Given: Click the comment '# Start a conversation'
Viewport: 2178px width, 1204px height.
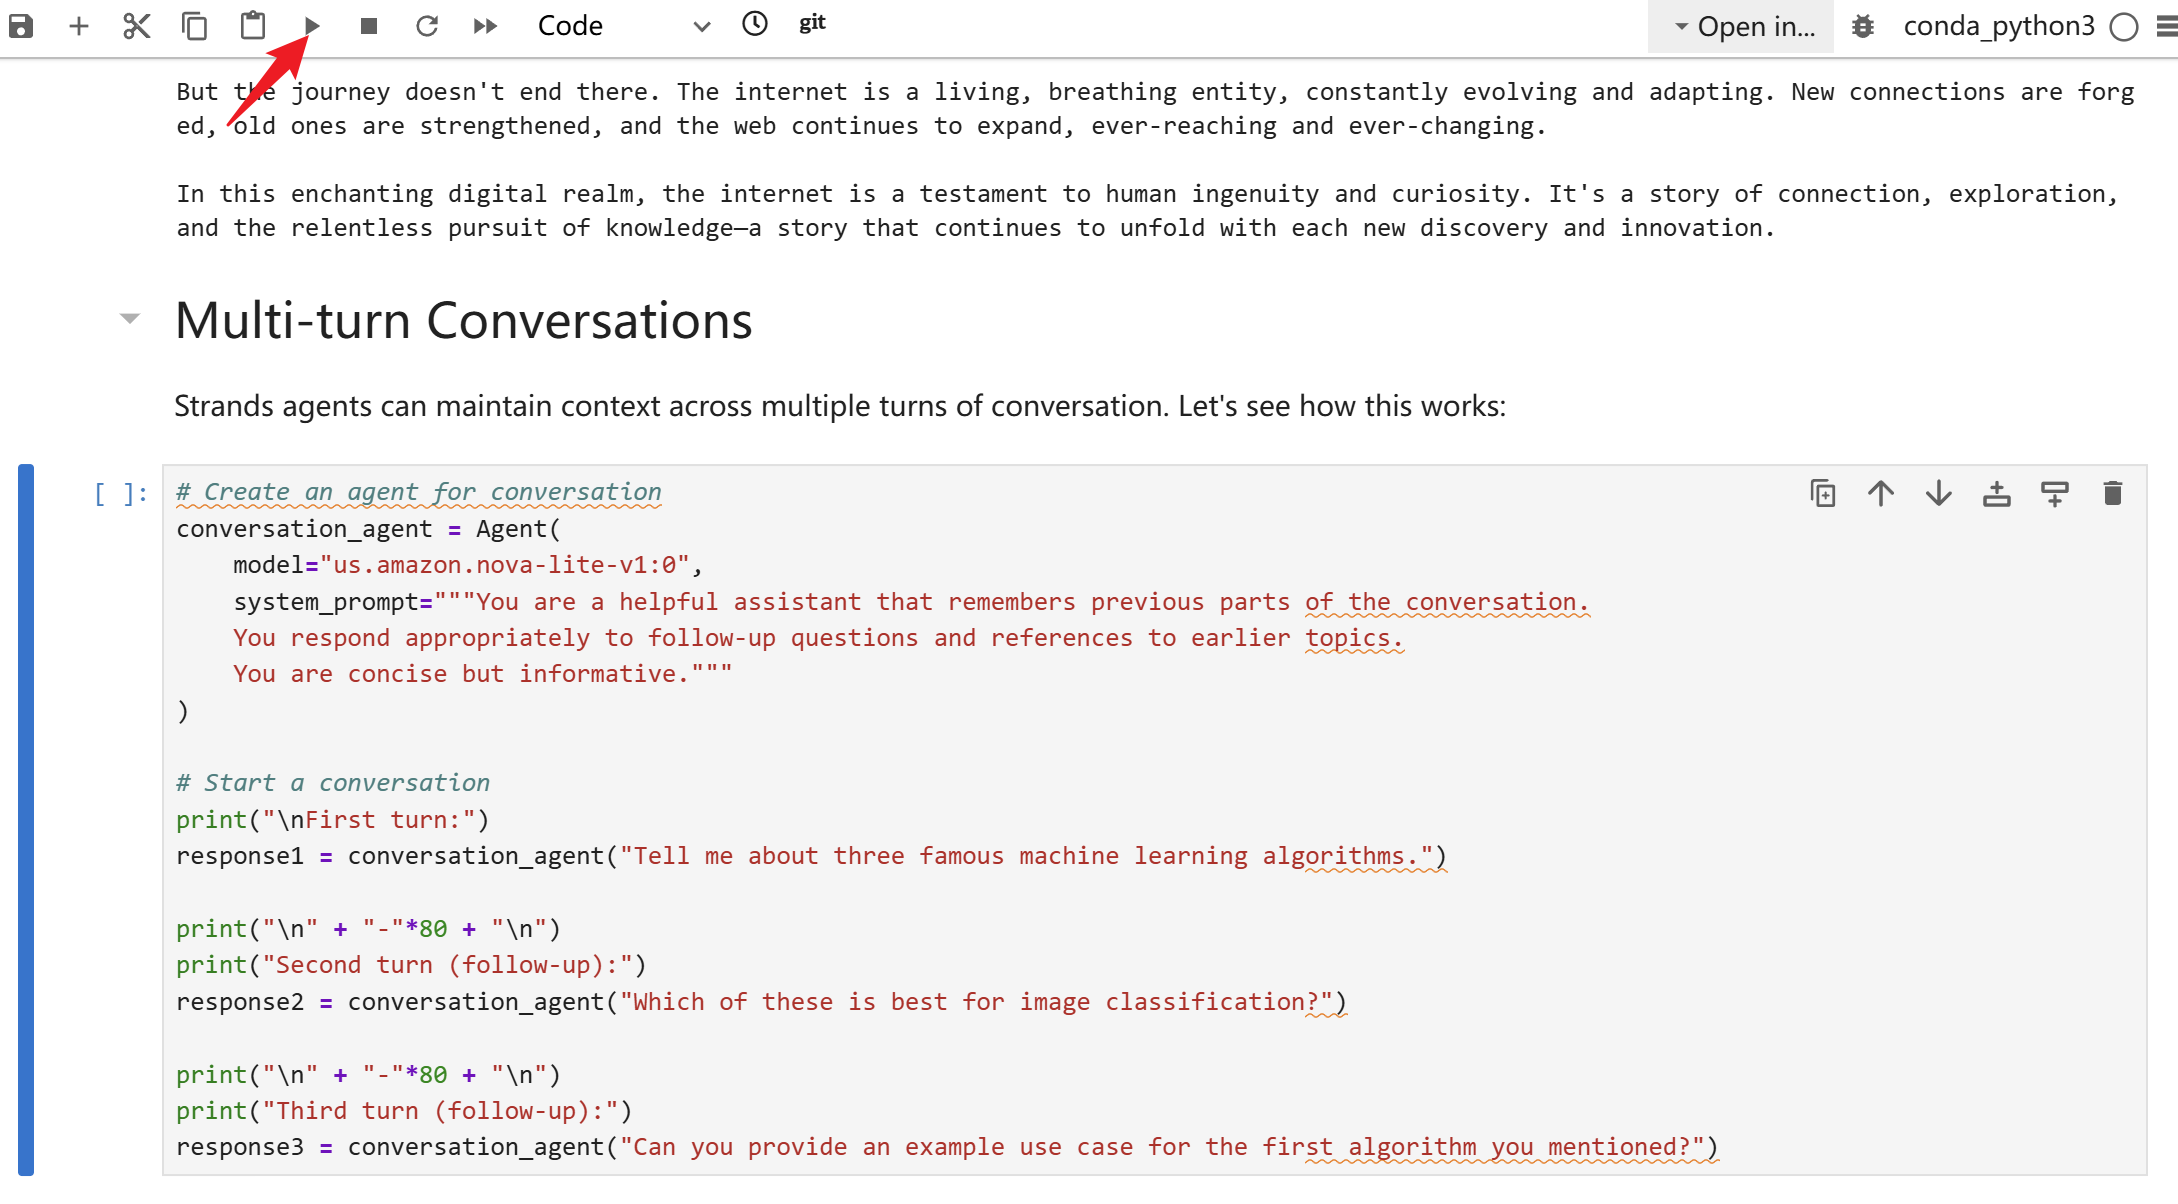Looking at the screenshot, I should coord(333,783).
